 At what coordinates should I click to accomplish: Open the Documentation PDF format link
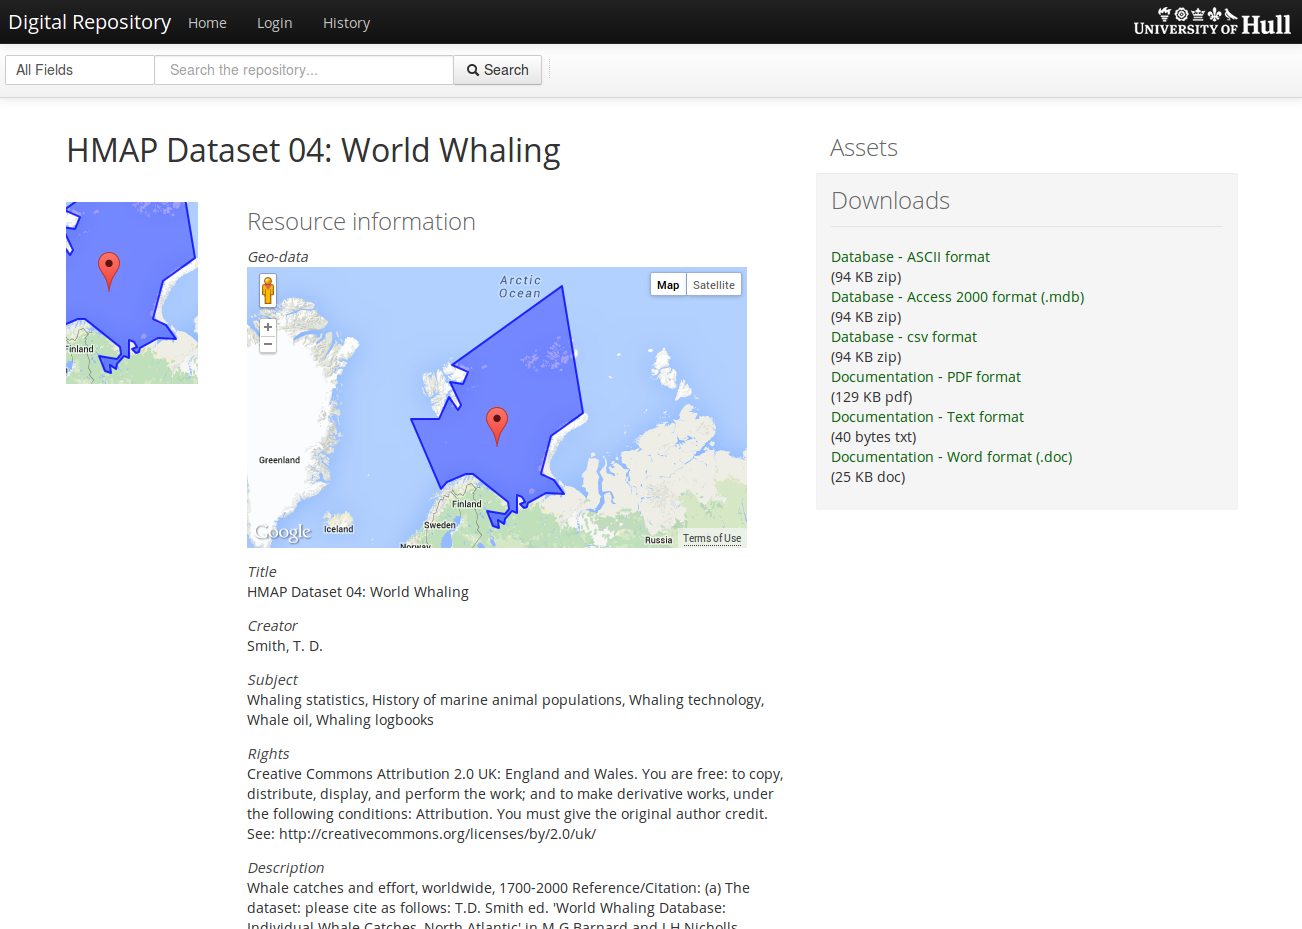tap(926, 376)
